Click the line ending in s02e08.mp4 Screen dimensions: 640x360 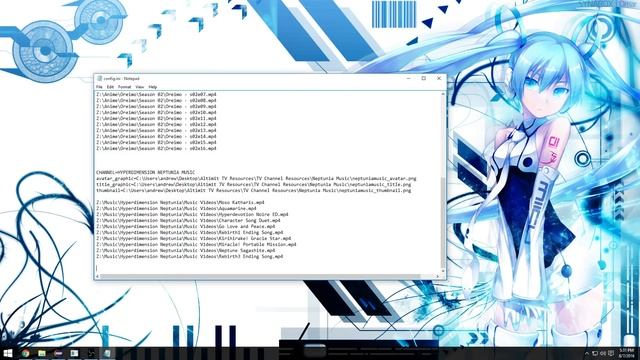[156, 100]
